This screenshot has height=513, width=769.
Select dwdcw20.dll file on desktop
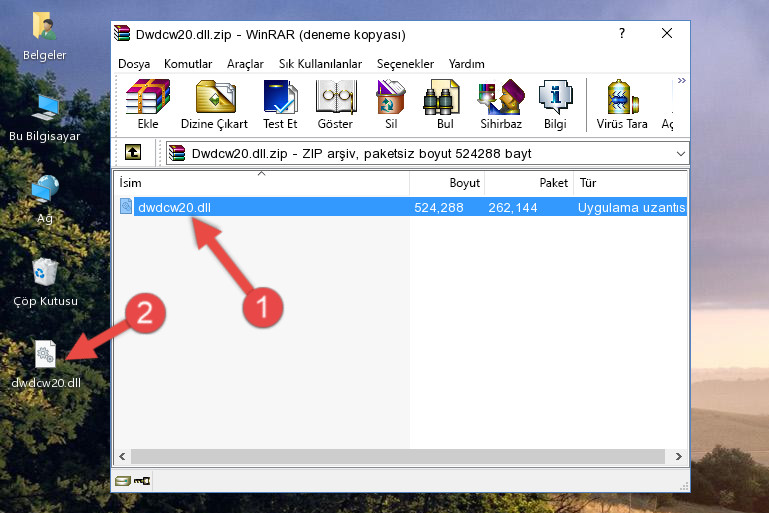tap(46, 364)
